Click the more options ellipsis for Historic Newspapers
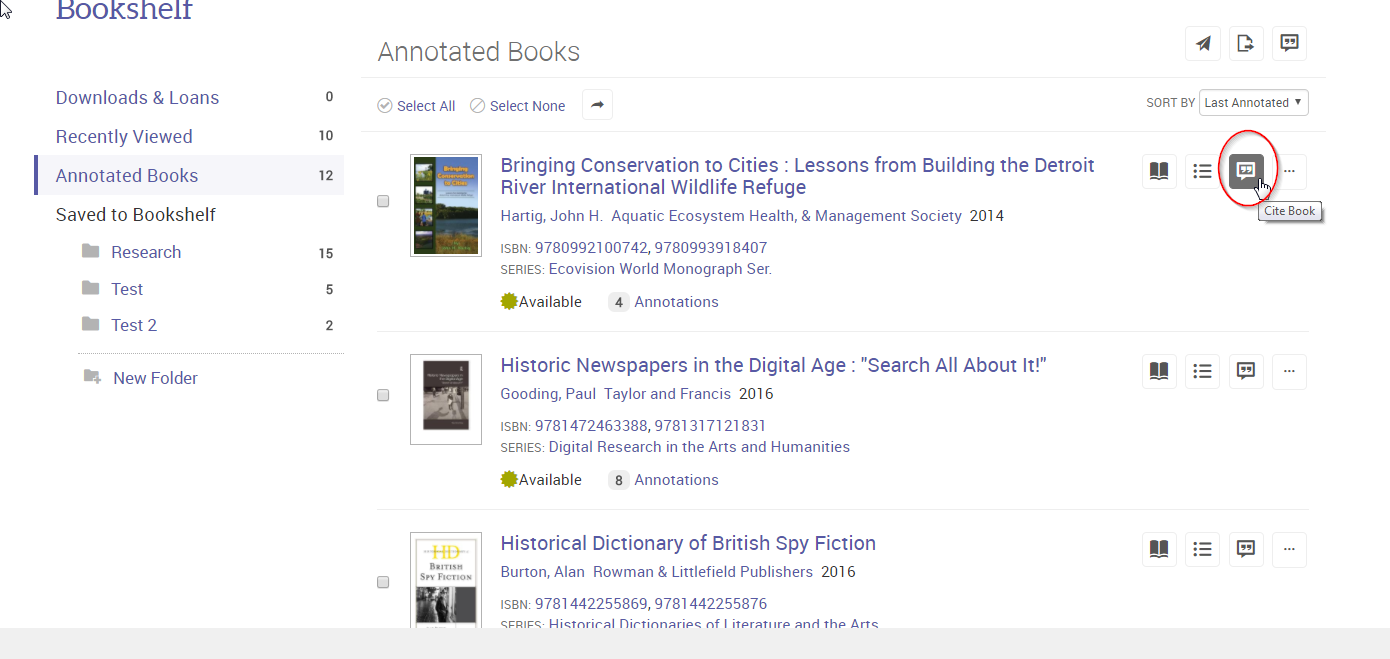This screenshot has width=1390, height=659. tap(1289, 371)
